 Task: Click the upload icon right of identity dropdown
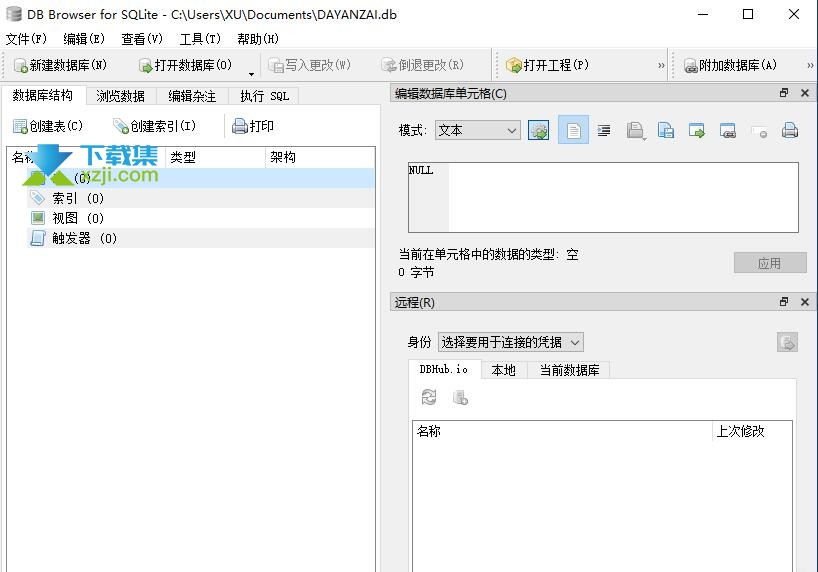click(x=787, y=342)
